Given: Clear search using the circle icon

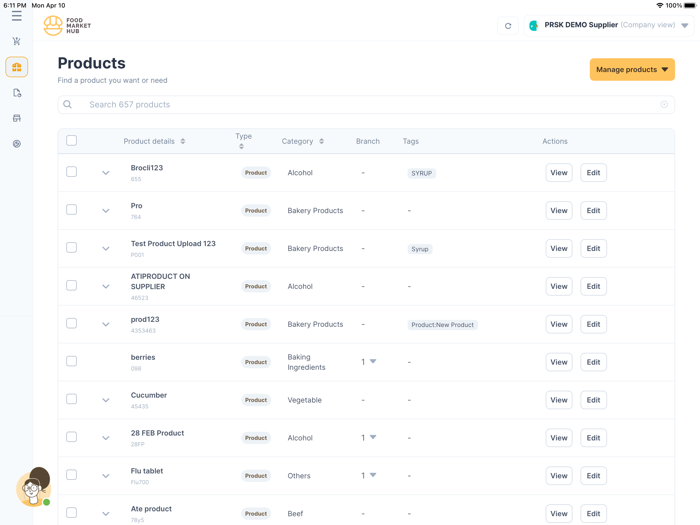Looking at the screenshot, I should 664,104.
